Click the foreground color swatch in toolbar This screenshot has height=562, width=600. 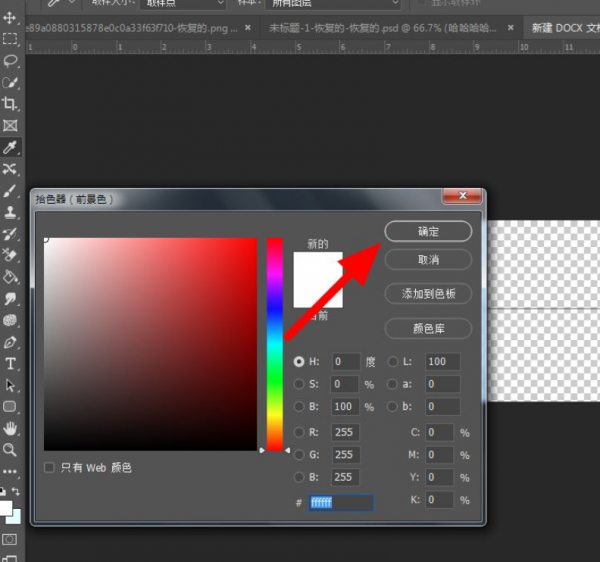[x=5, y=508]
